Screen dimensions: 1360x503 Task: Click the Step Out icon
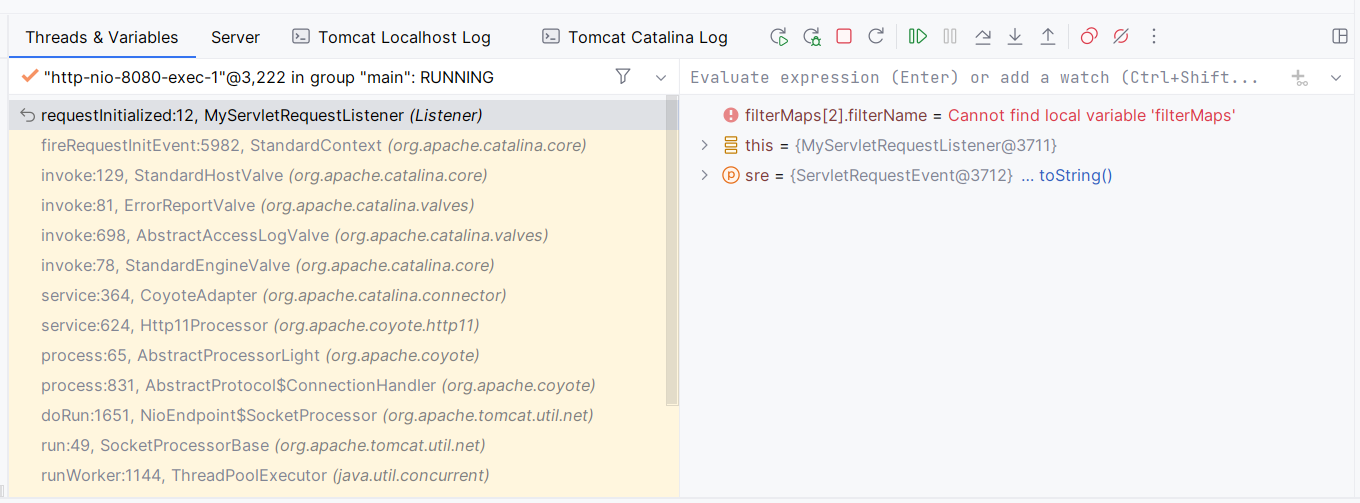point(1048,37)
